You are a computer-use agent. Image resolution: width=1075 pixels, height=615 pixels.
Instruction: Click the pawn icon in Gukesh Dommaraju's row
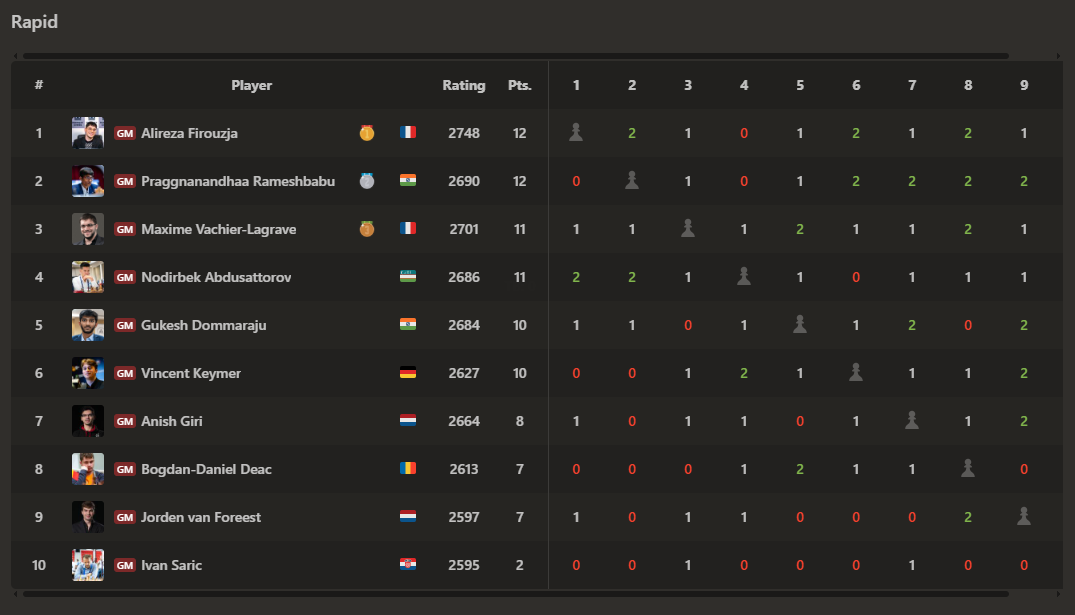coord(799,324)
